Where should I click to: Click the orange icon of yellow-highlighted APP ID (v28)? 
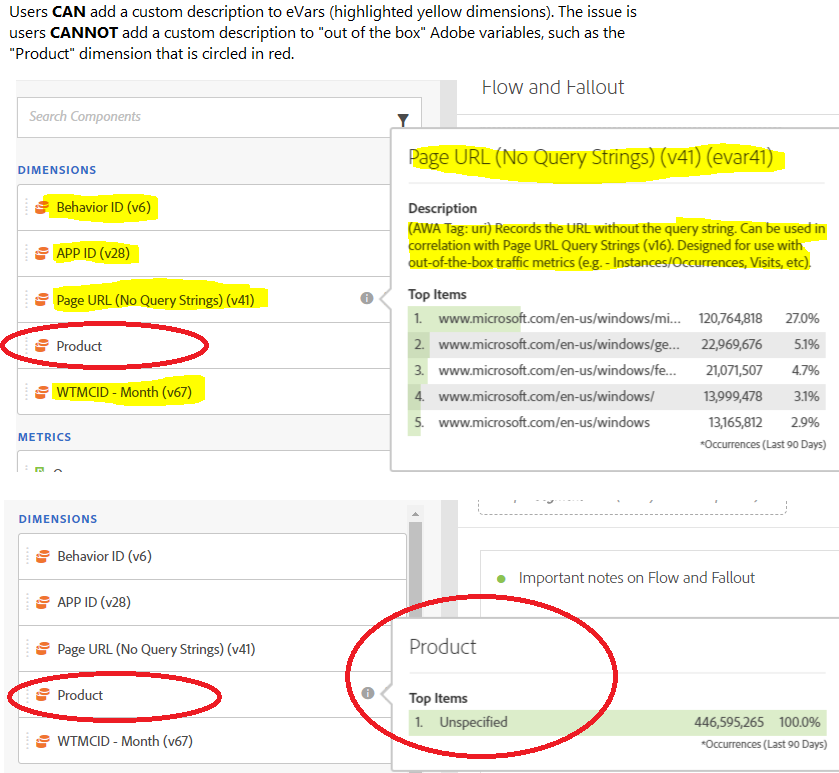click(42, 254)
